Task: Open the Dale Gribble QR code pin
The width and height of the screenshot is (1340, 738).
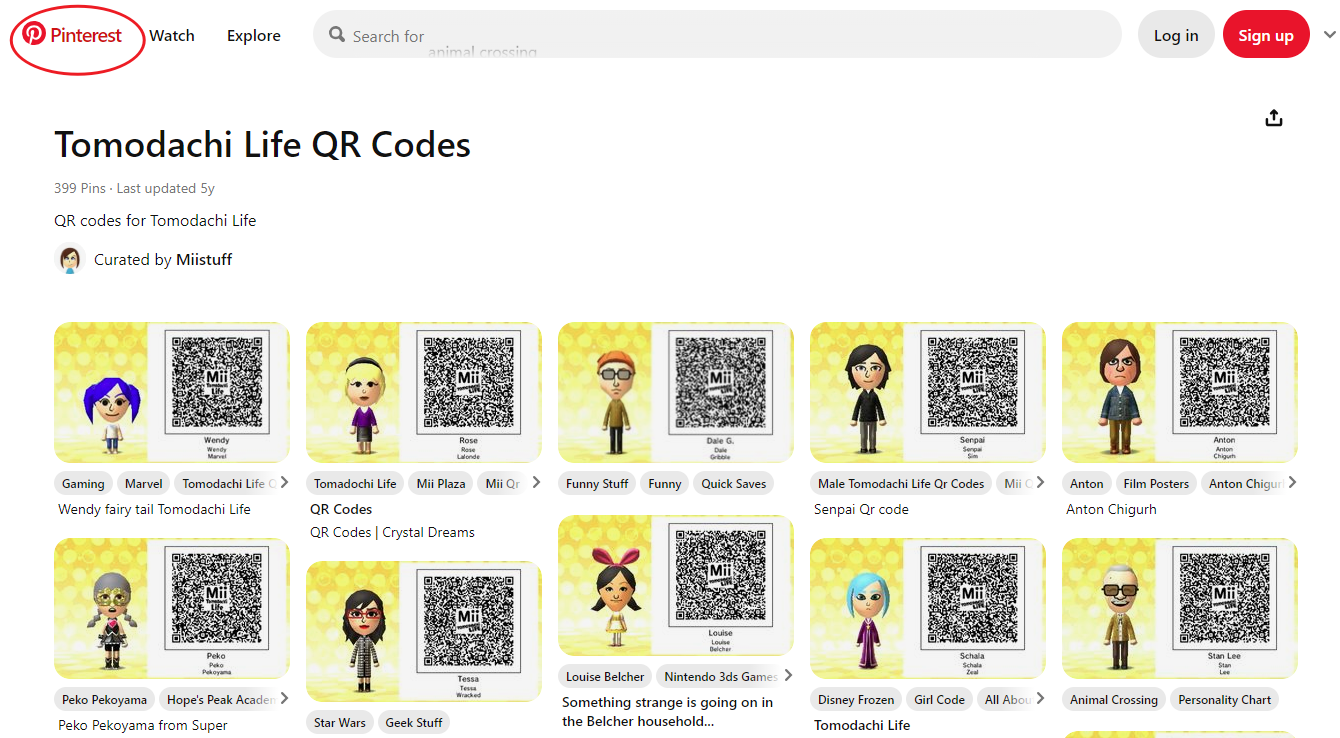Action: click(x=676, y=392)
